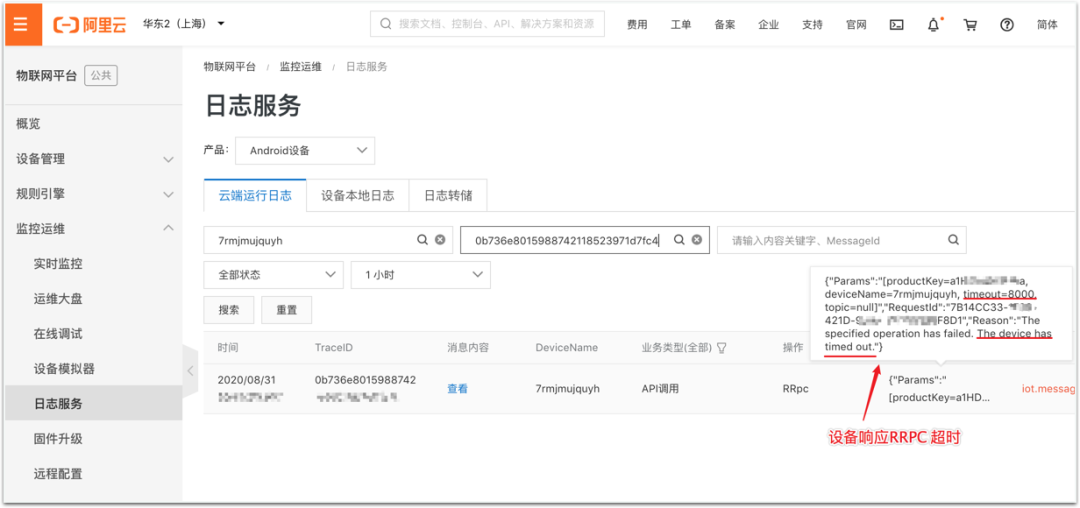Viewport: 1080px width, 508px height.
Task: Switch language via 简体
Action: point(1047,25)
